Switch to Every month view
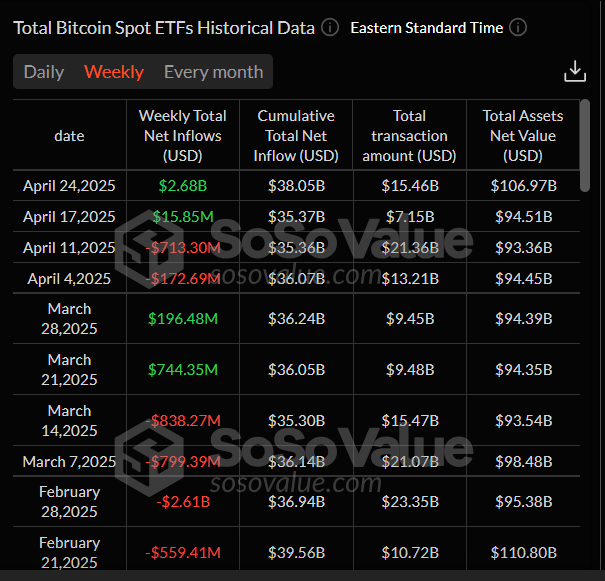Screen dimensions: 605x581 tap(213, 72)
